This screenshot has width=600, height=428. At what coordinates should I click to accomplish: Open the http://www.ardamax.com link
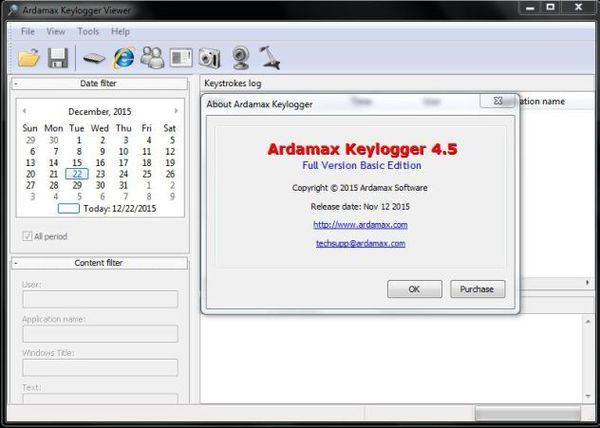[360, 225]
